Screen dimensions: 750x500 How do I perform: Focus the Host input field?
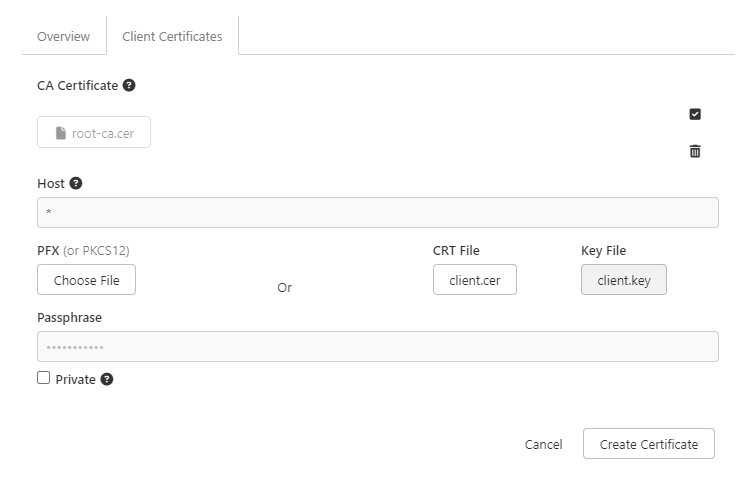[377, 212]
